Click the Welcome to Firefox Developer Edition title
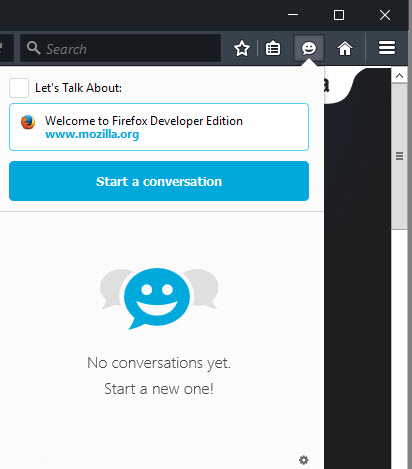The height and width of the screenshot is (469, 412). (144, 121)
